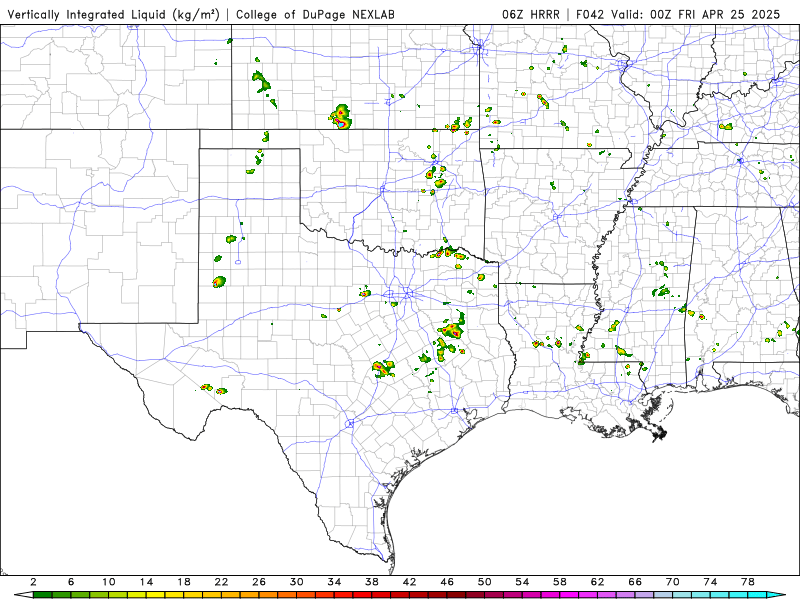Screen dimensions: 800x600
Task: Click the color scale label '10'
Action: coord(109,582)
